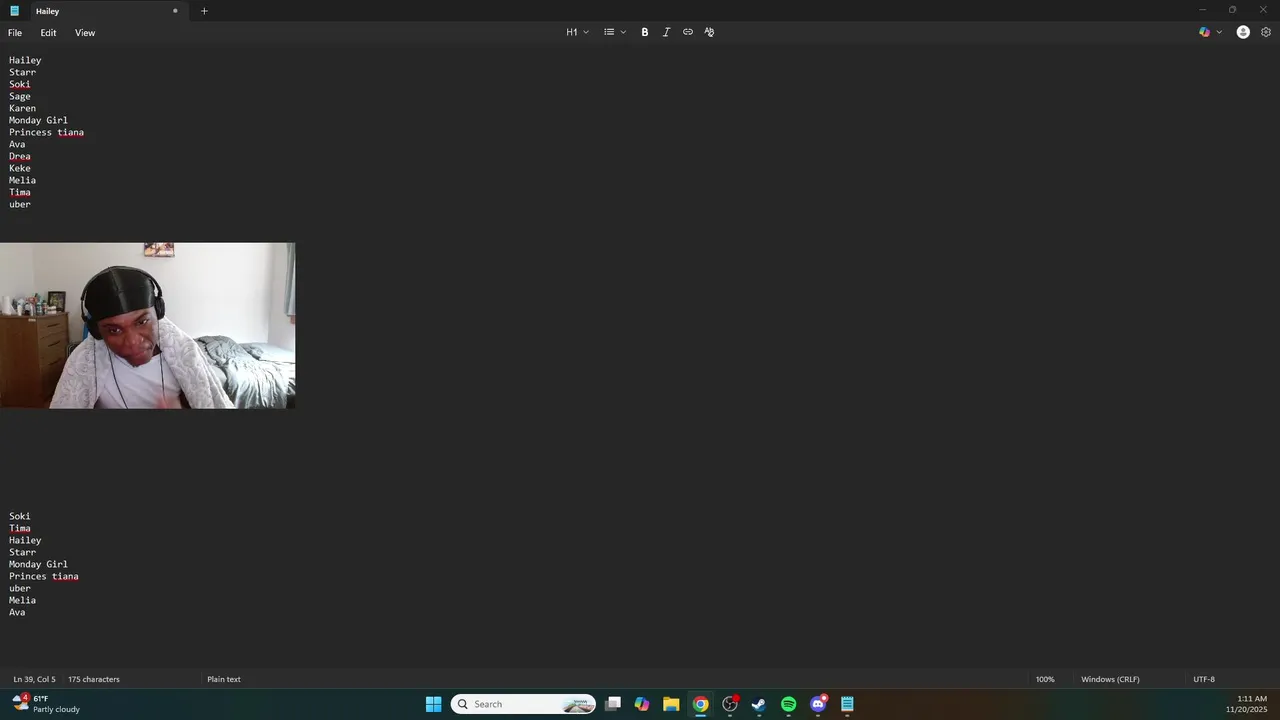Click Soki below Starr

tap(20, 84)
